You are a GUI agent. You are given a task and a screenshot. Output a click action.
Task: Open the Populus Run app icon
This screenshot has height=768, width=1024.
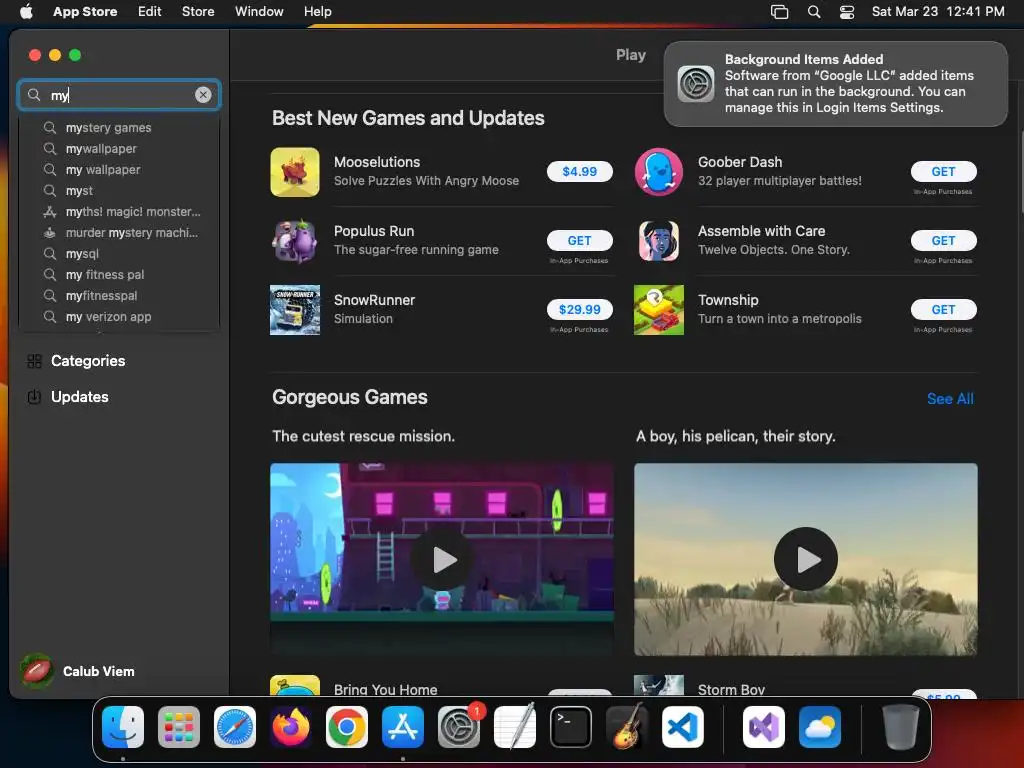pyautogui.click(x=295, y=241)
